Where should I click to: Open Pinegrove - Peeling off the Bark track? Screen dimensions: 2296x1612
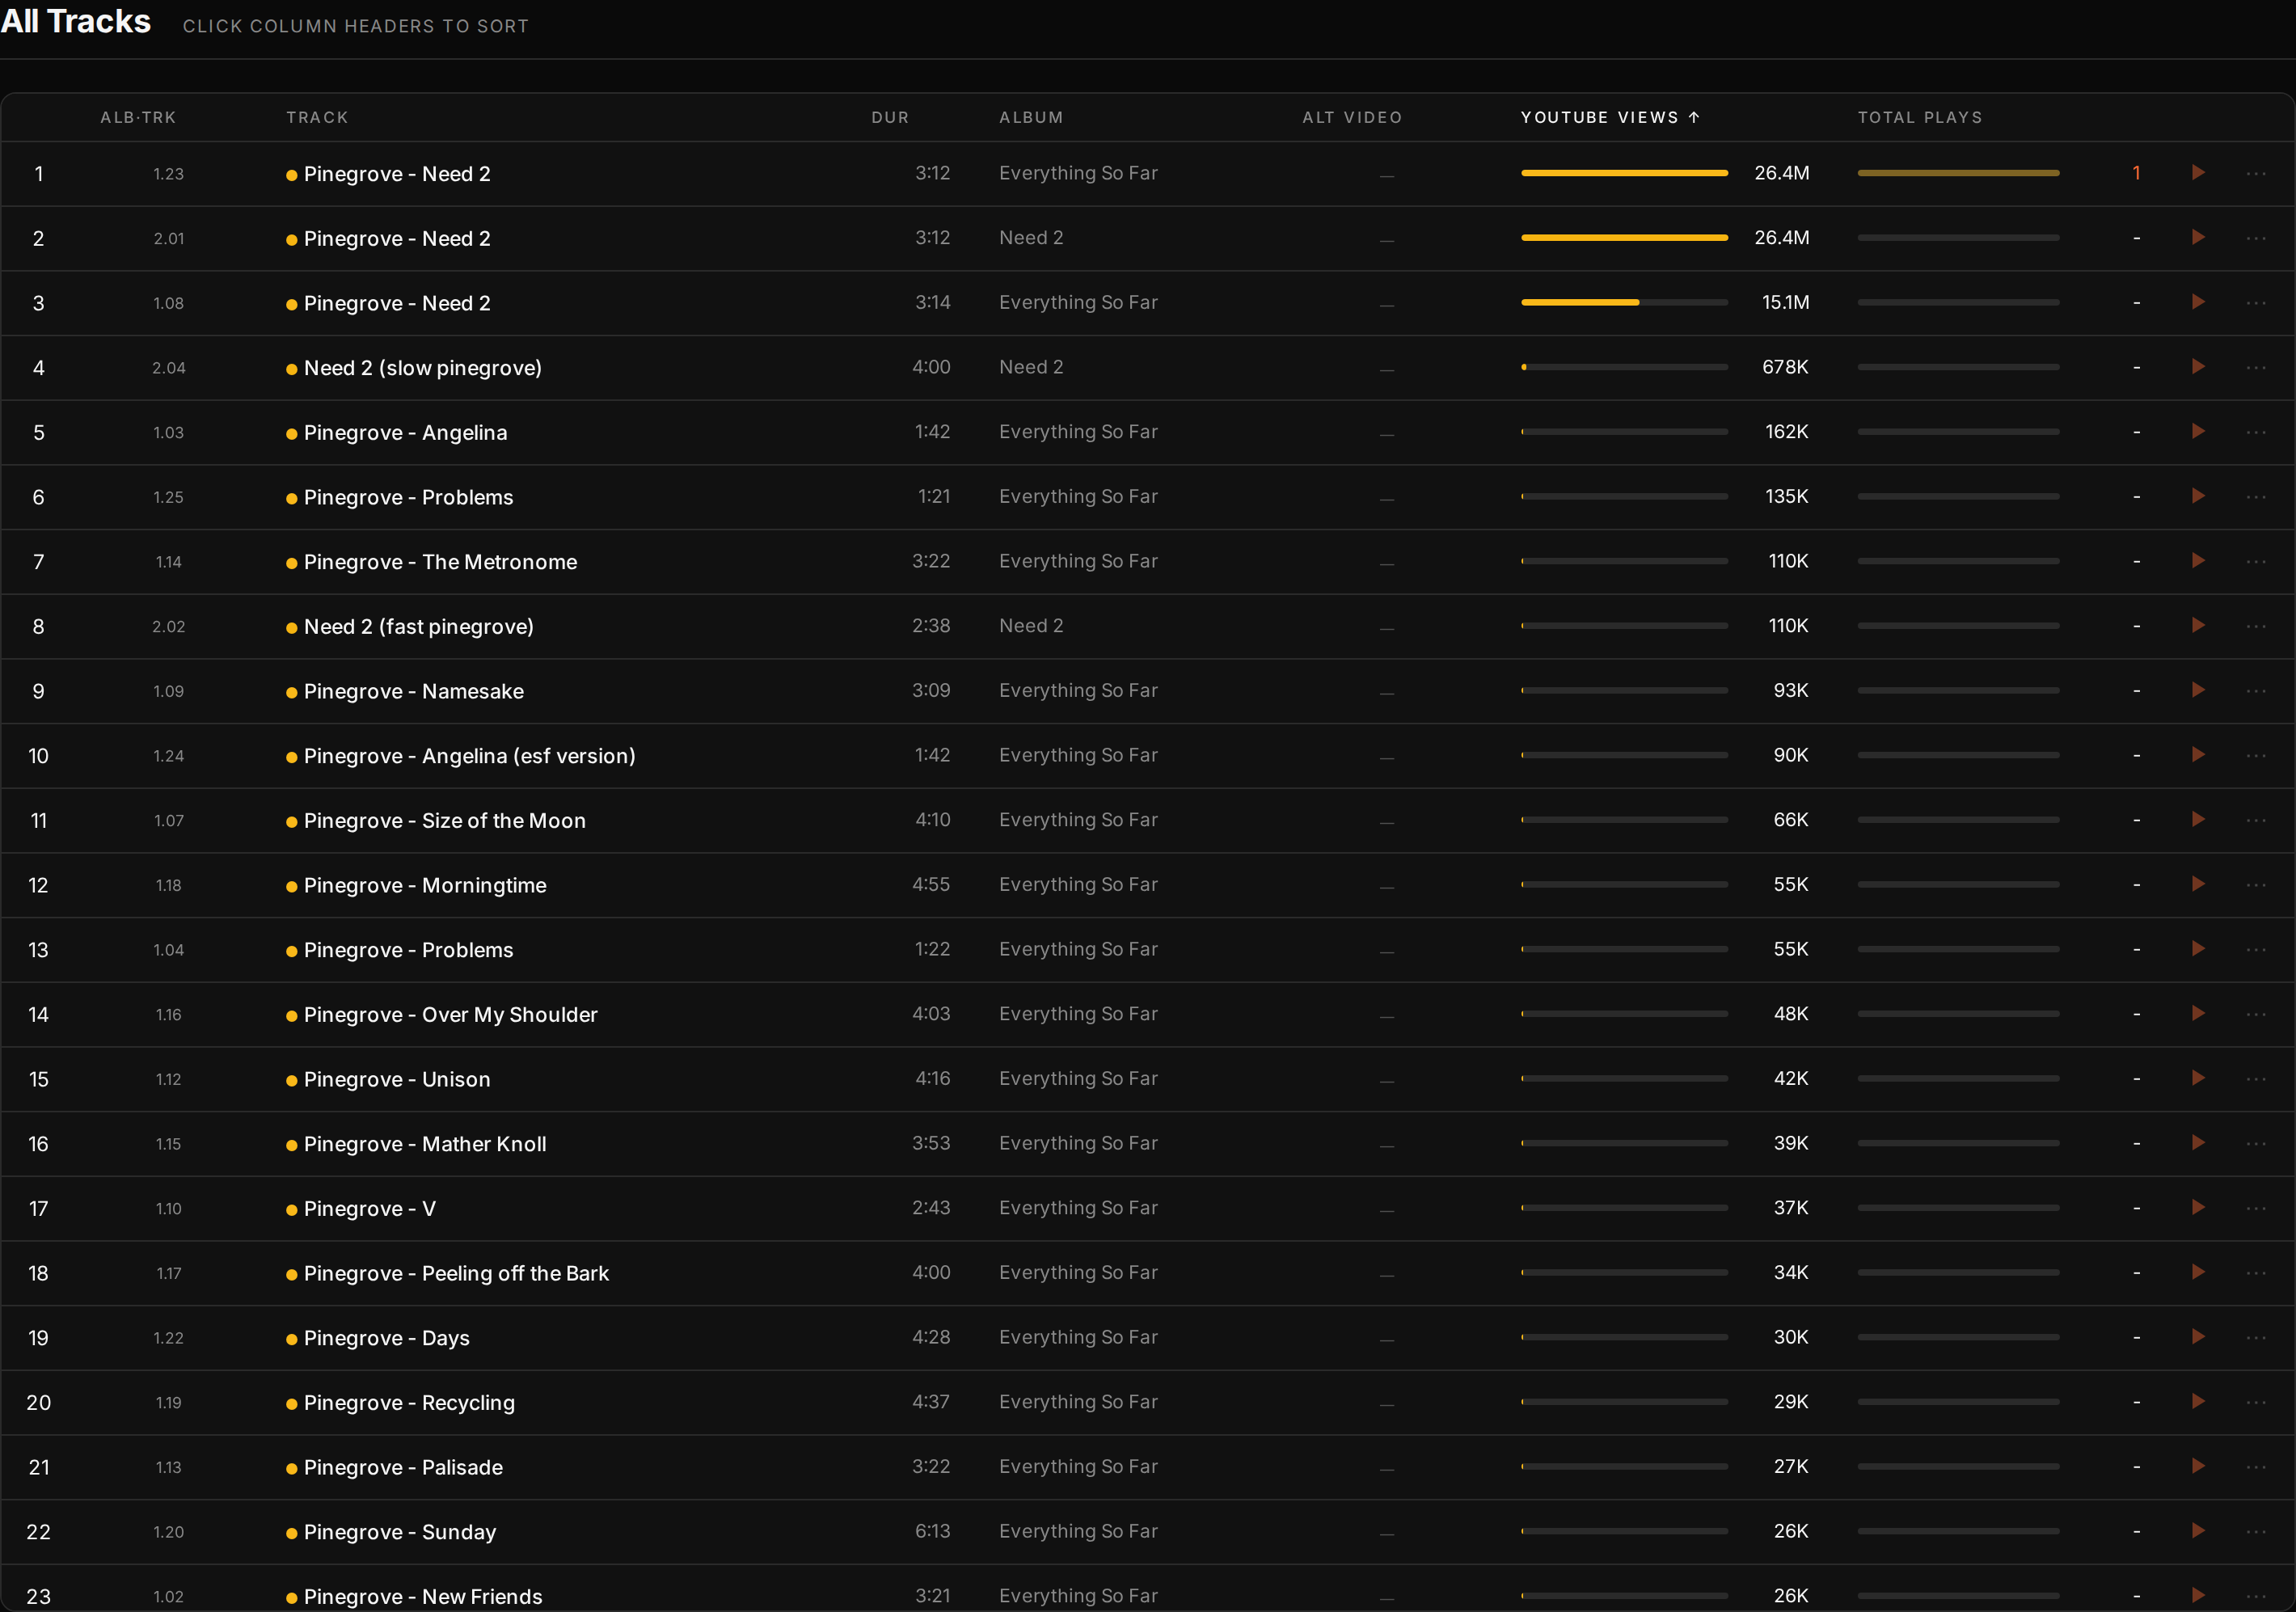coord(456,1273)
